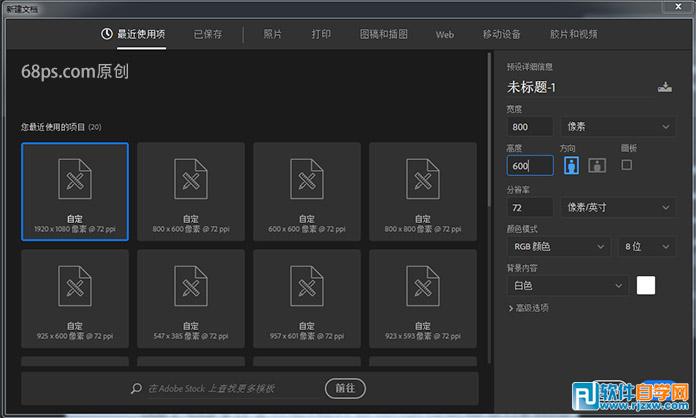Select portrait orientation icon

571,166
